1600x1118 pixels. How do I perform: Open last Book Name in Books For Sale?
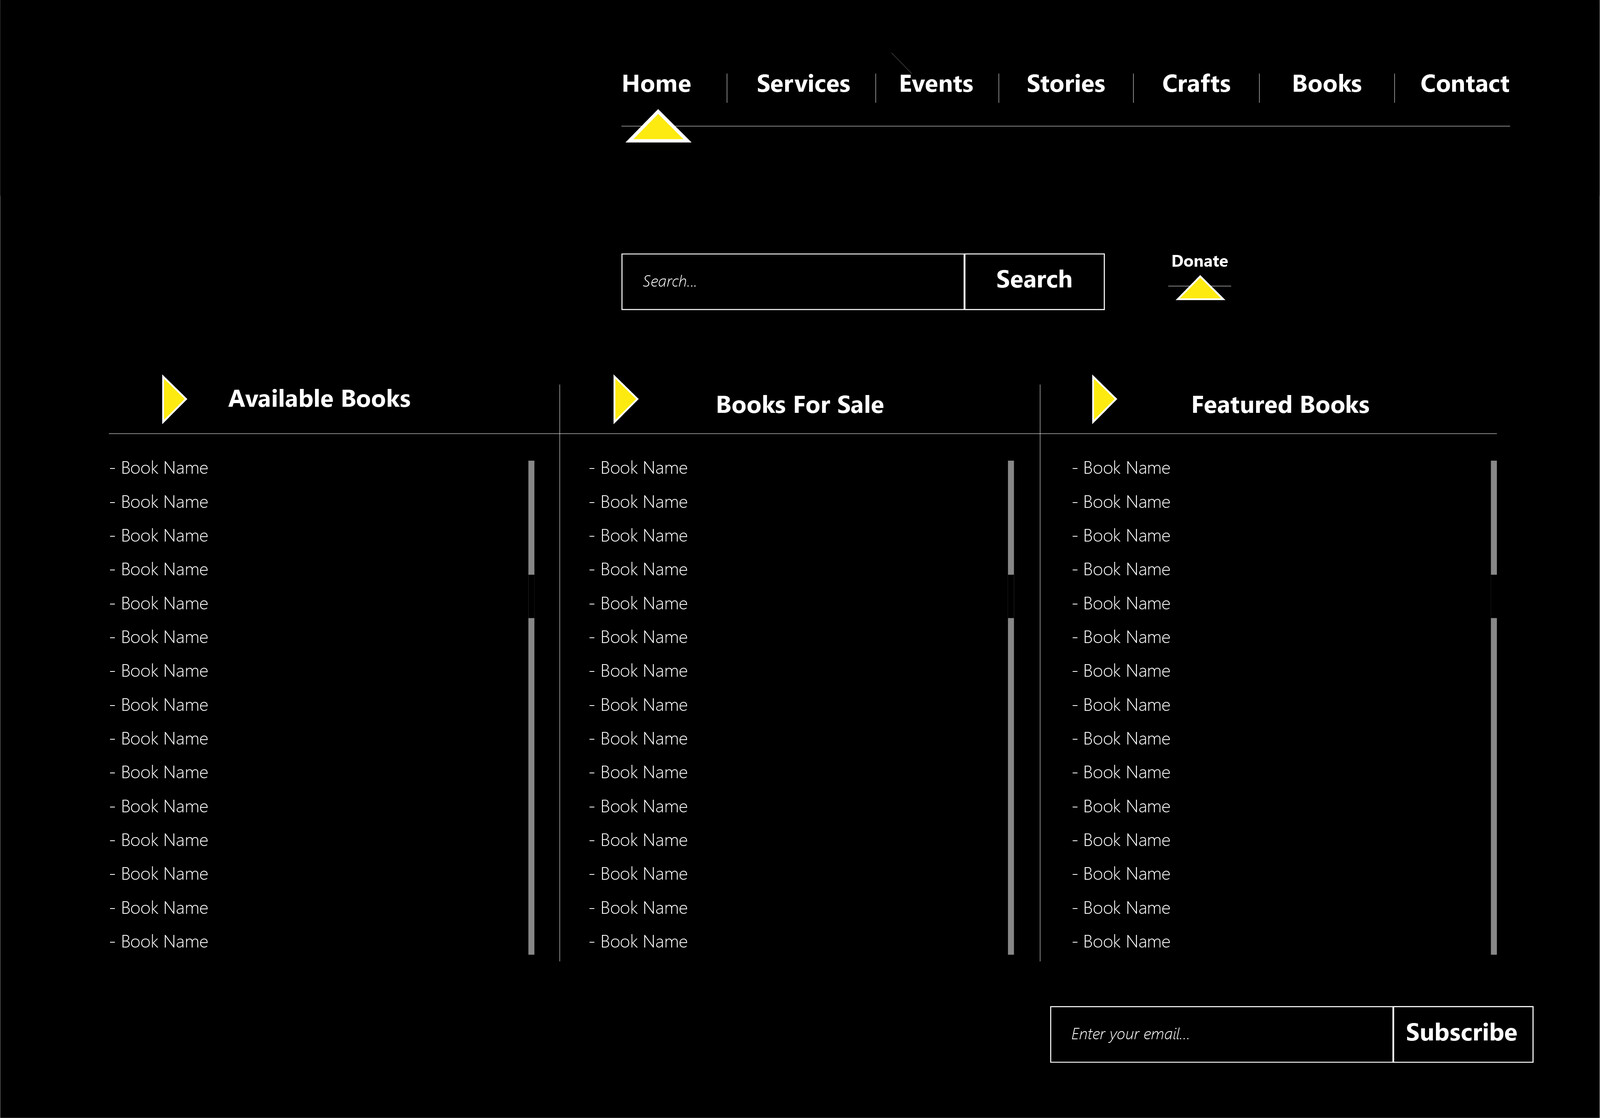tap(638, 942)
